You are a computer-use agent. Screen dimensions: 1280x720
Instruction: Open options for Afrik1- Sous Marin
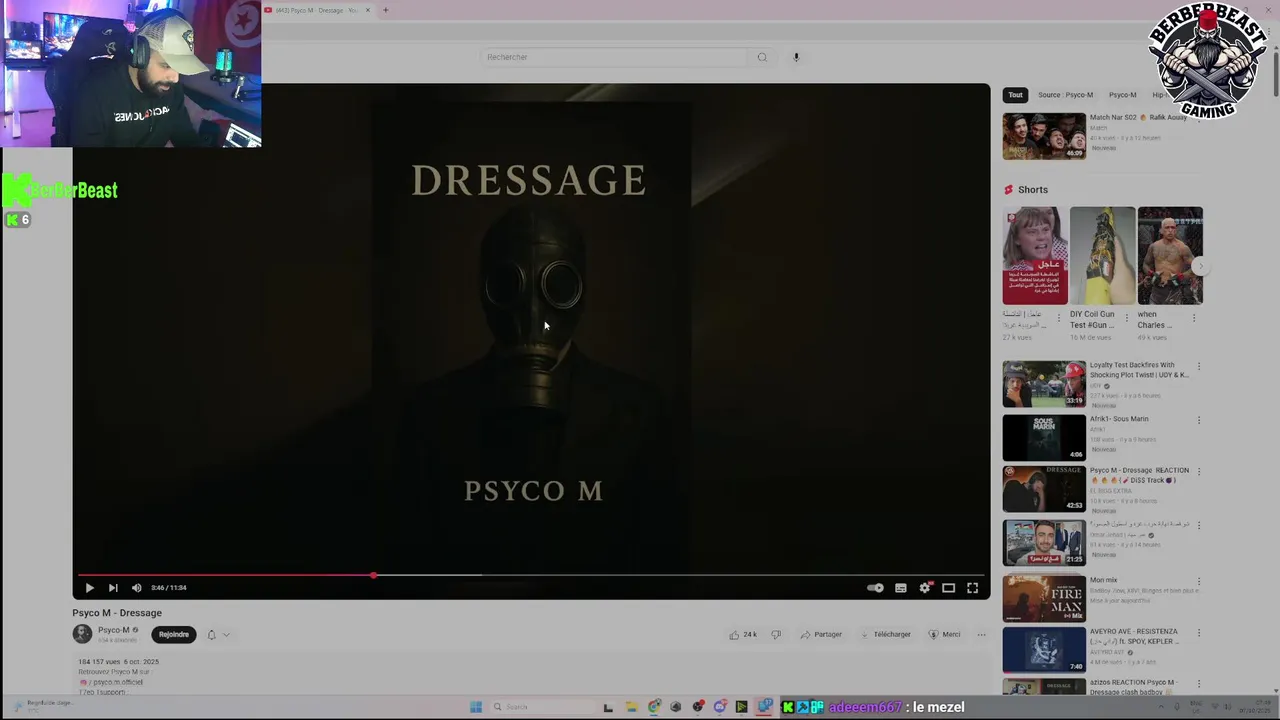[x=1199, y=421]
